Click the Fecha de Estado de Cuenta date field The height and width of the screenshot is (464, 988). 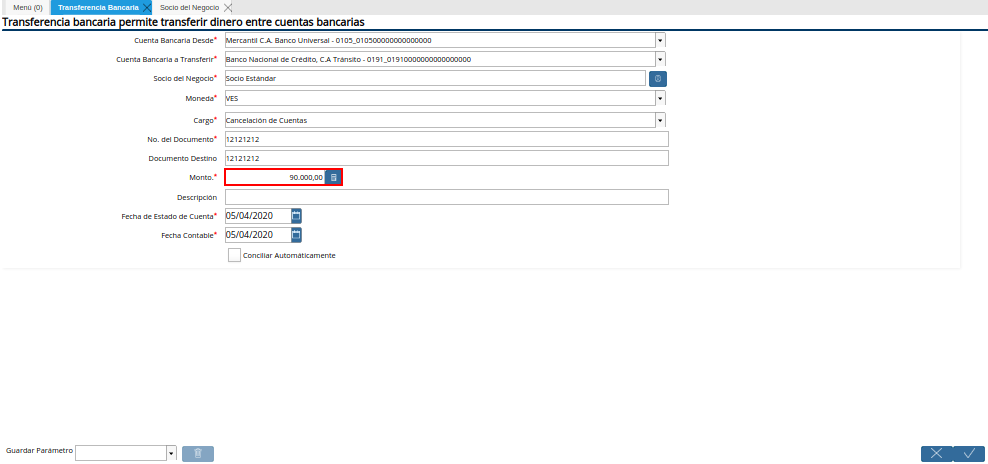click(x=258, y=216)
